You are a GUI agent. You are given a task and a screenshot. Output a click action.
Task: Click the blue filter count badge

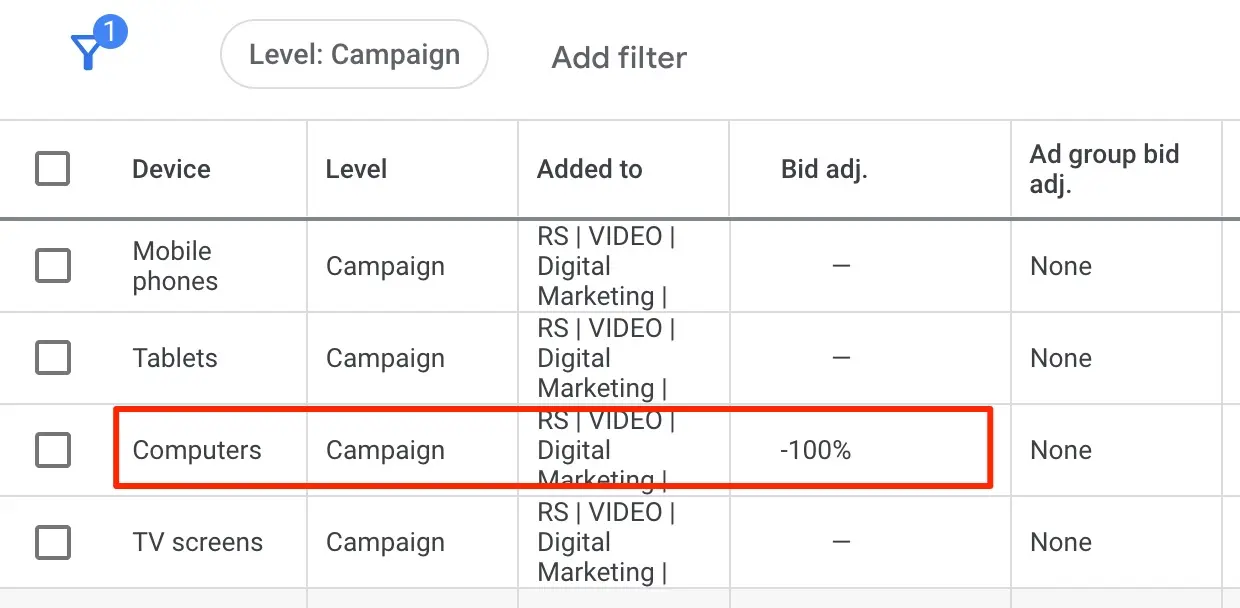(x=110, y=32)
